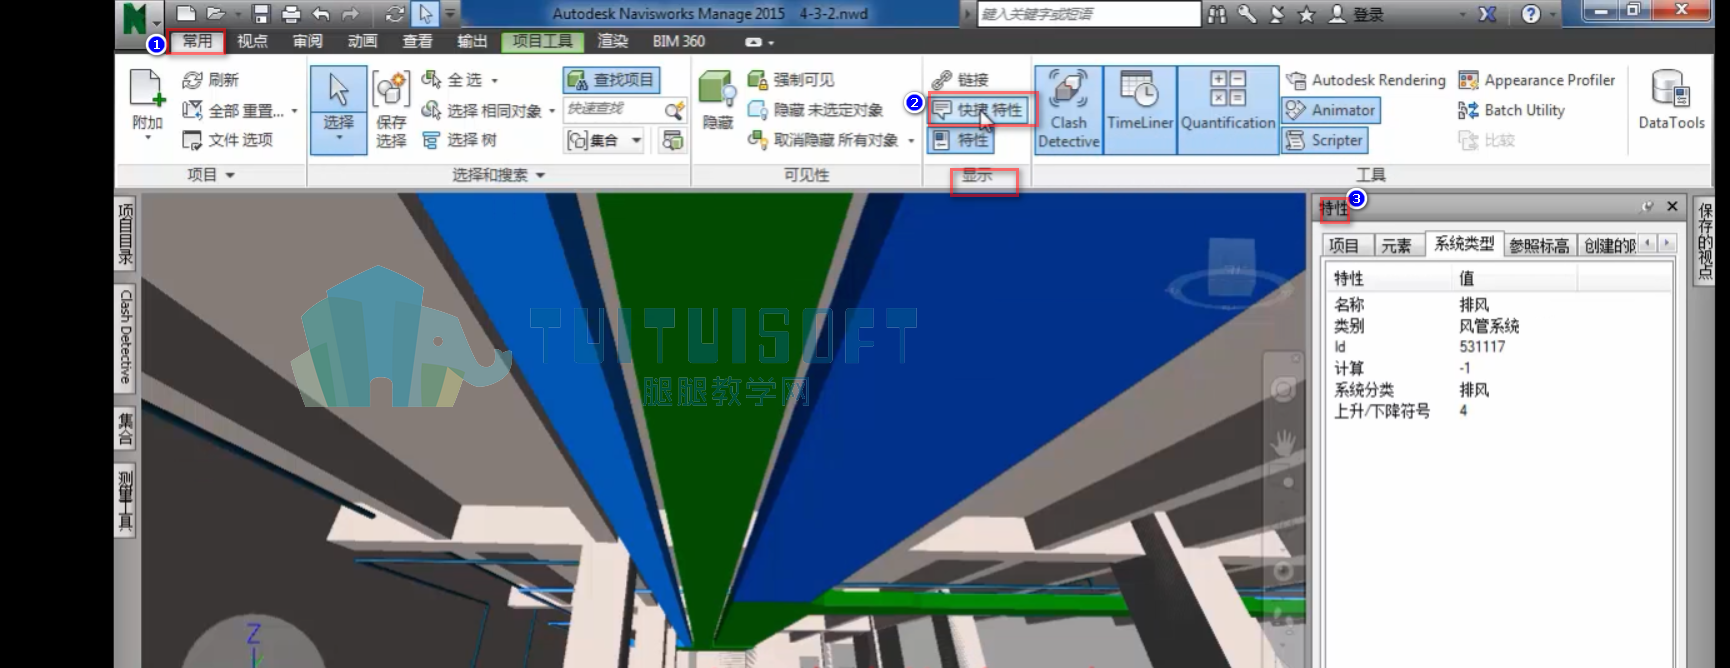Expand the 选择和搜索 panel group

(x=498, y=175)
